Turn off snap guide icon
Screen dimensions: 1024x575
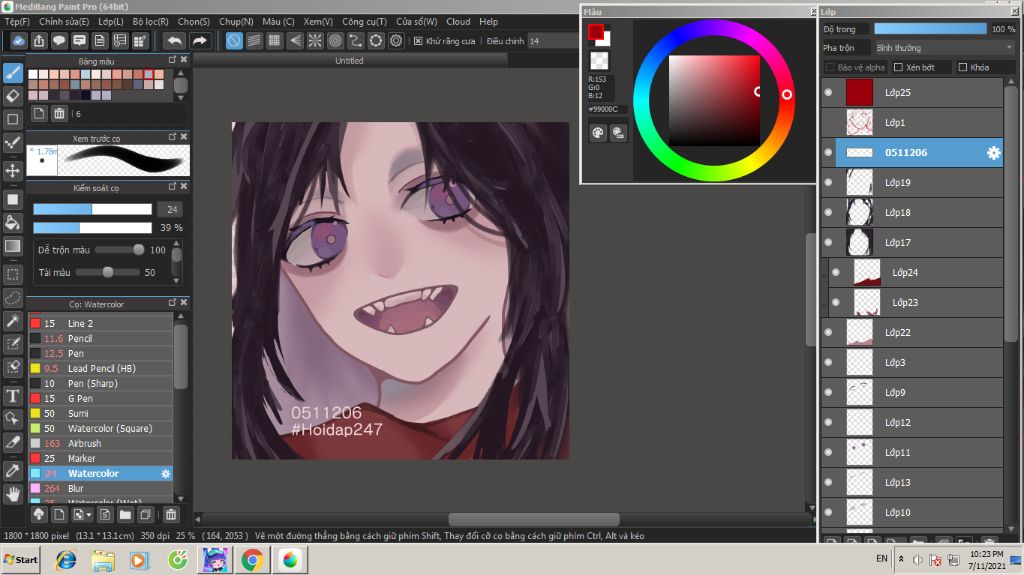point(234,41)
